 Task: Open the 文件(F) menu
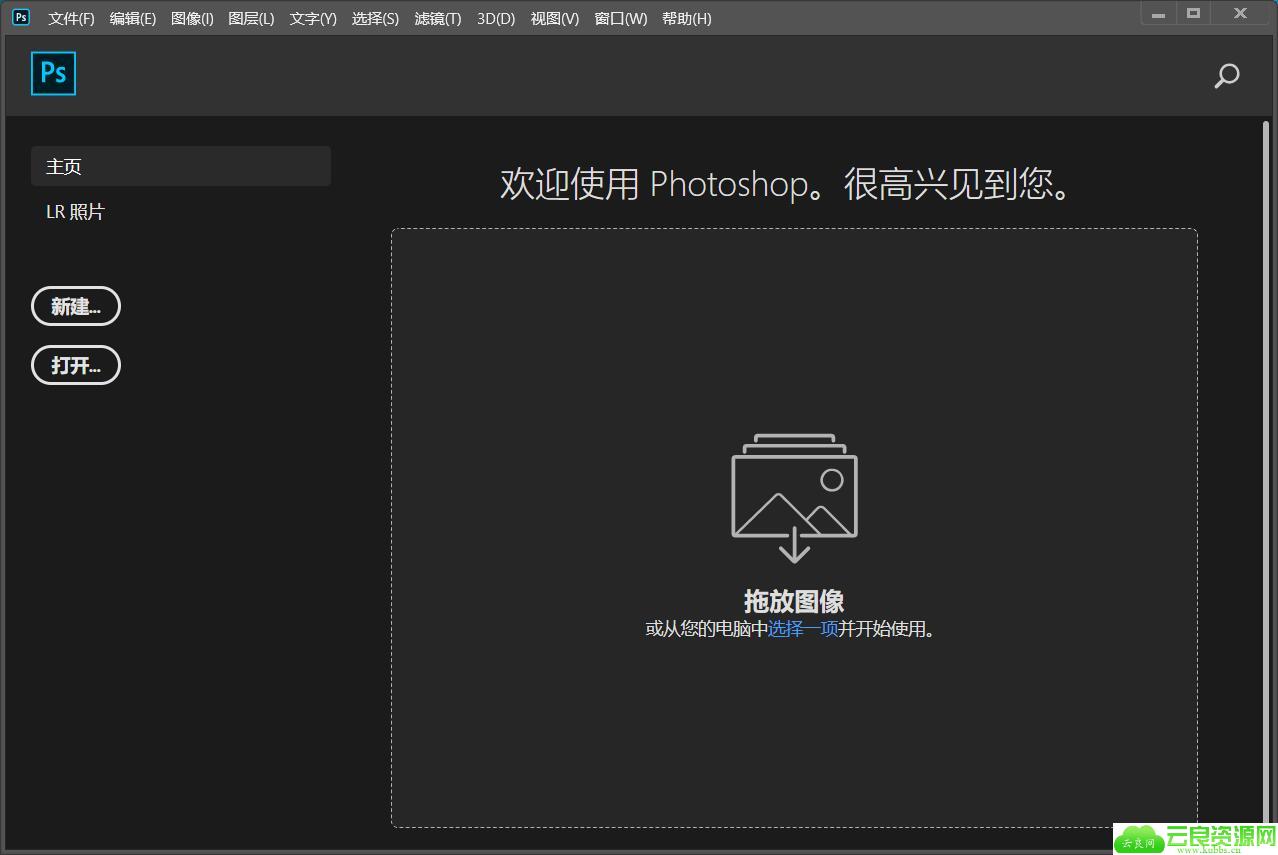[x=71, y=19]
